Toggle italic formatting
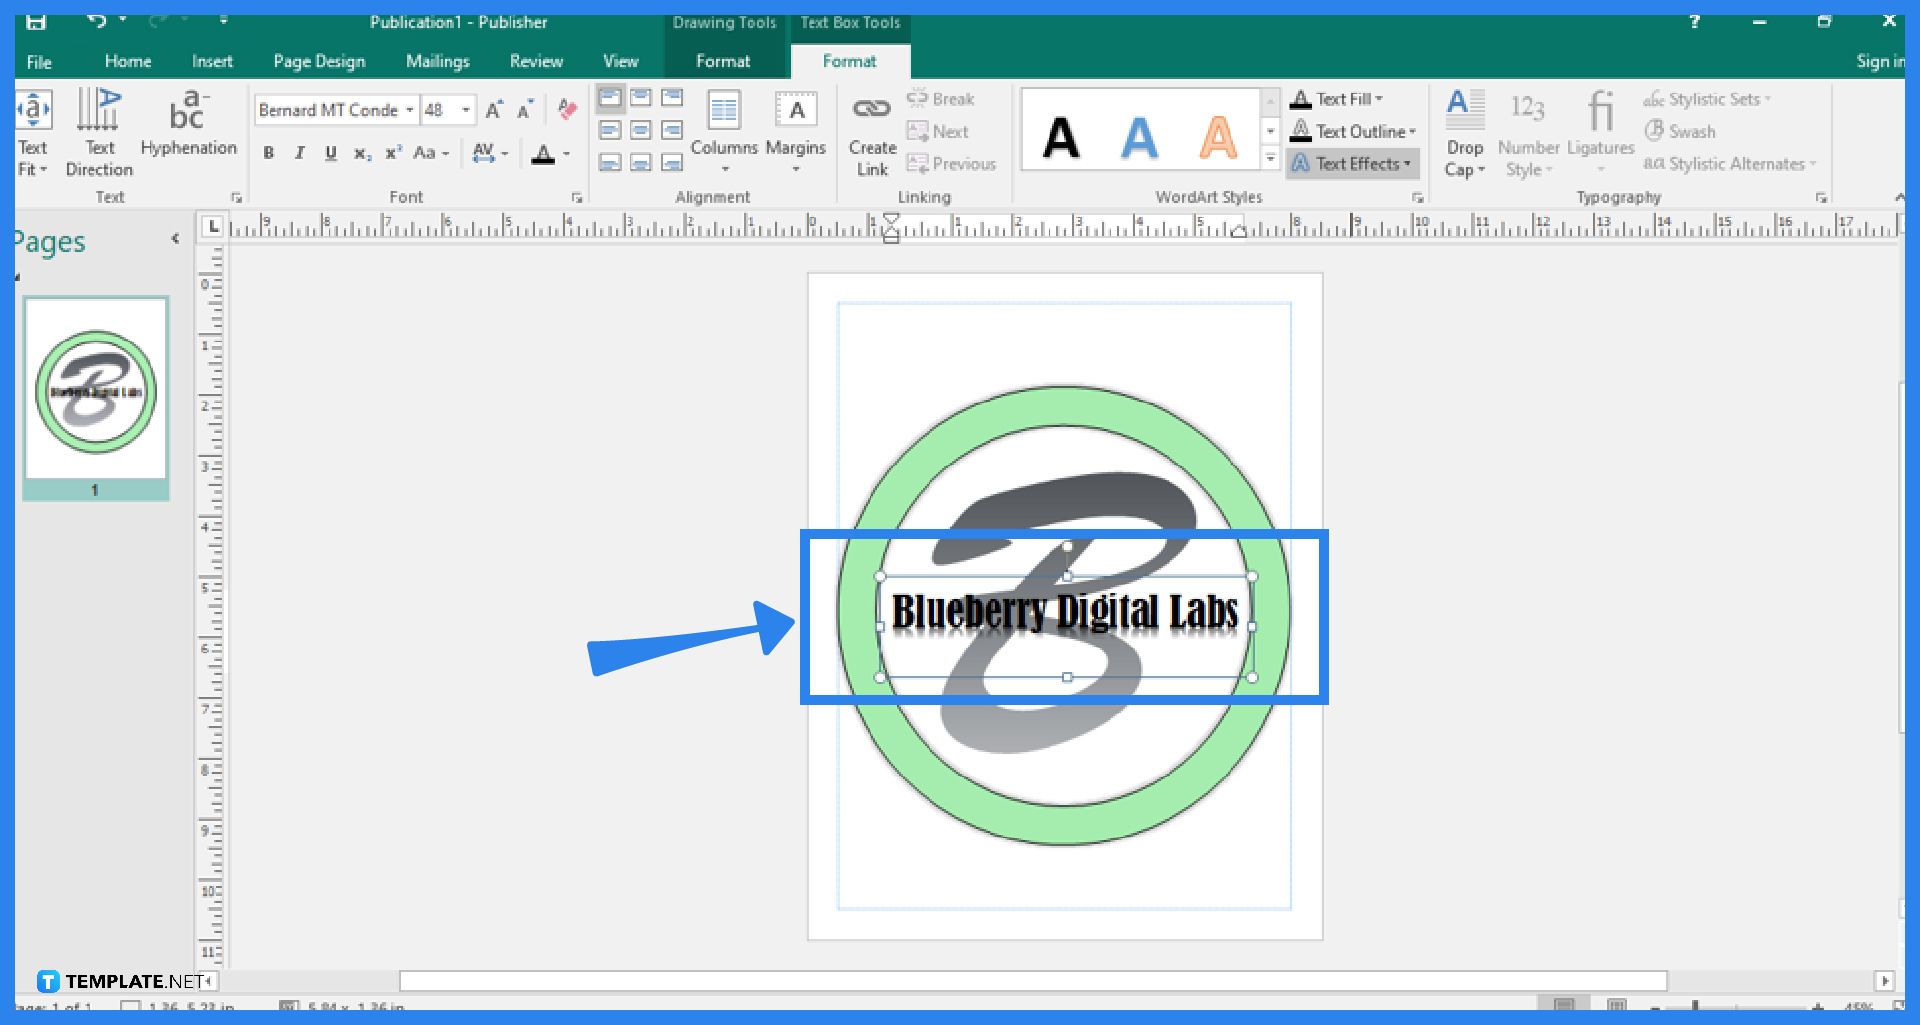 (299, 152)
